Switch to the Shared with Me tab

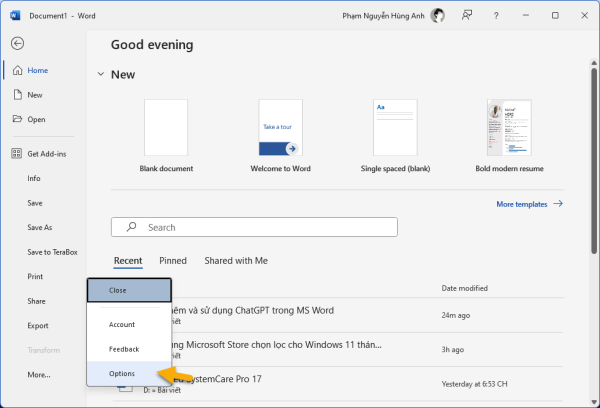click(x=236, y=261)
